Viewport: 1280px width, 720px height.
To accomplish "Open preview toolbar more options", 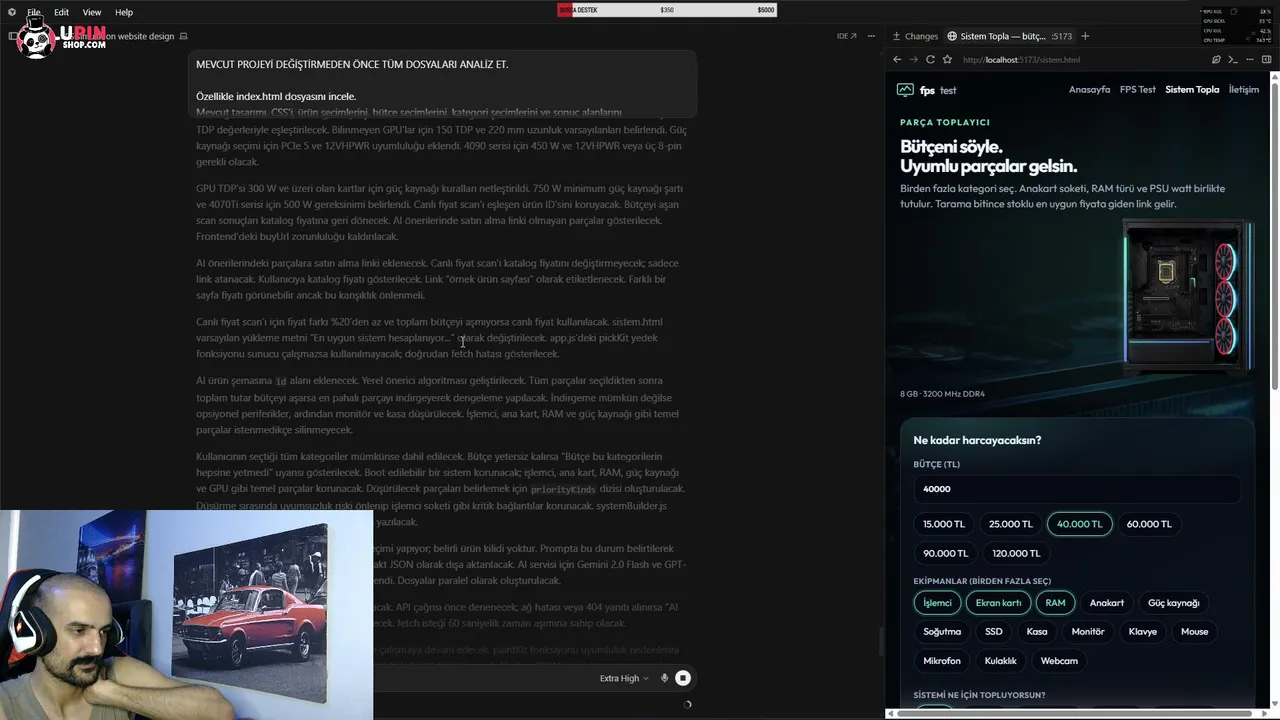I will tap(1249, 60).
